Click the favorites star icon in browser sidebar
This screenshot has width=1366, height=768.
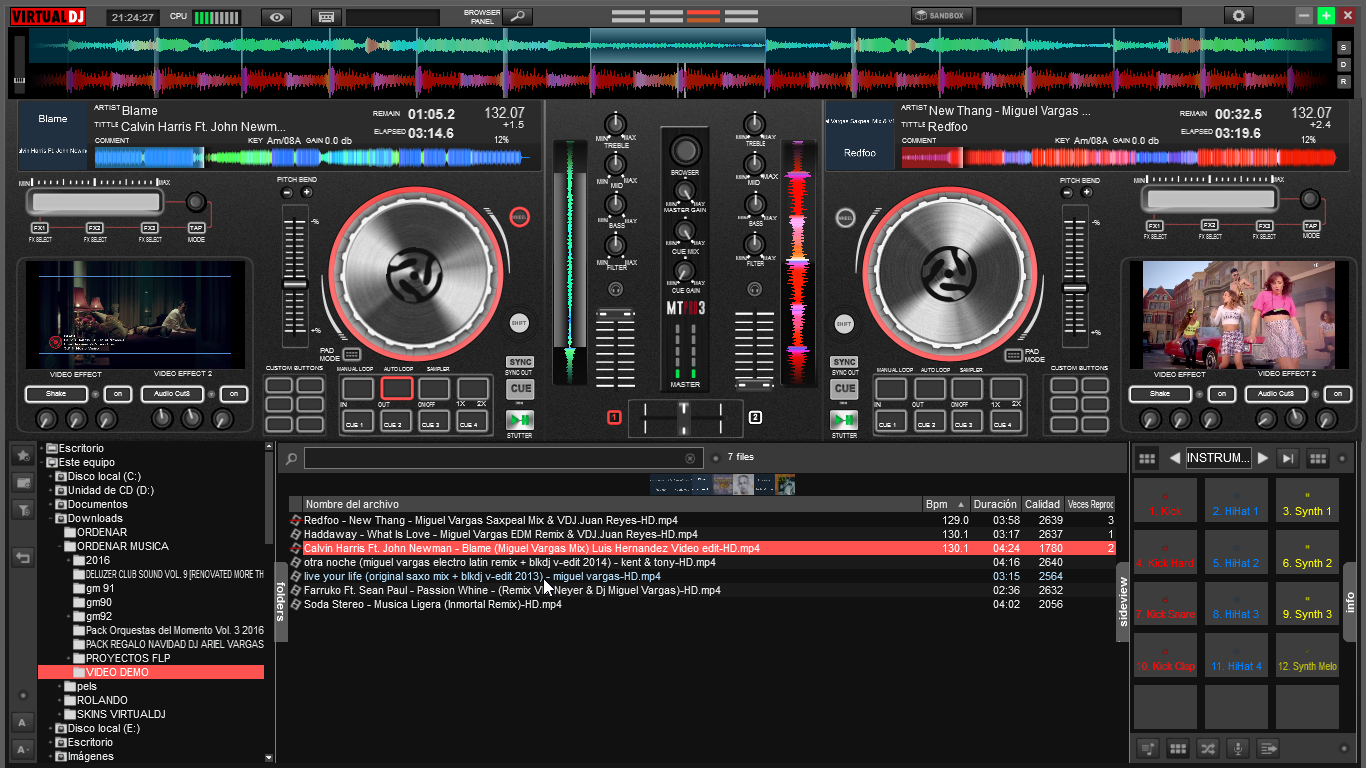click(x=22, y=455)
